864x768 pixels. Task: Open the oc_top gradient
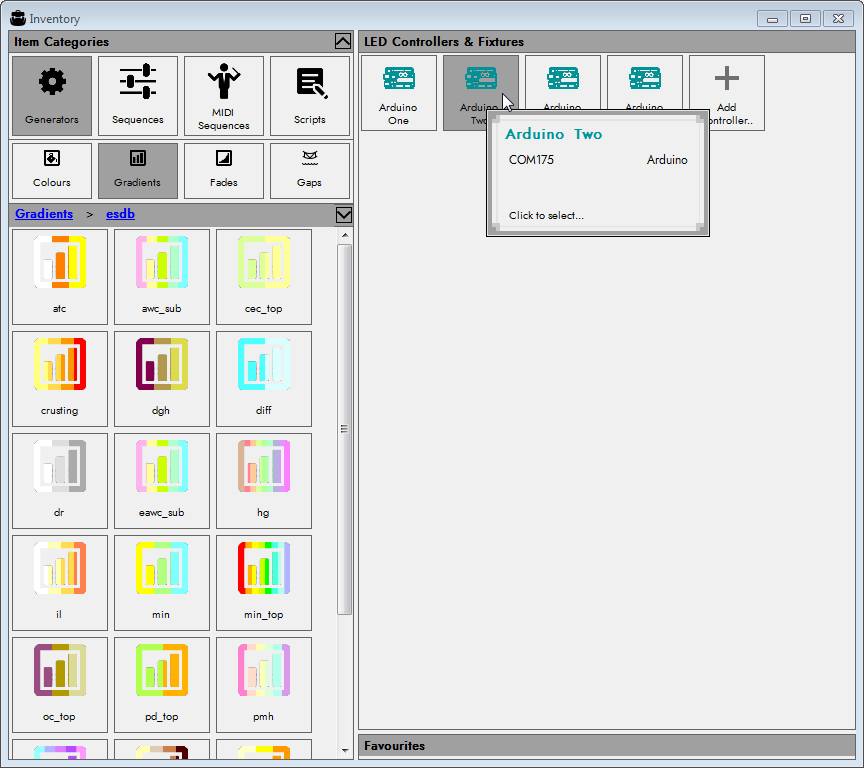tap(60, 684)
